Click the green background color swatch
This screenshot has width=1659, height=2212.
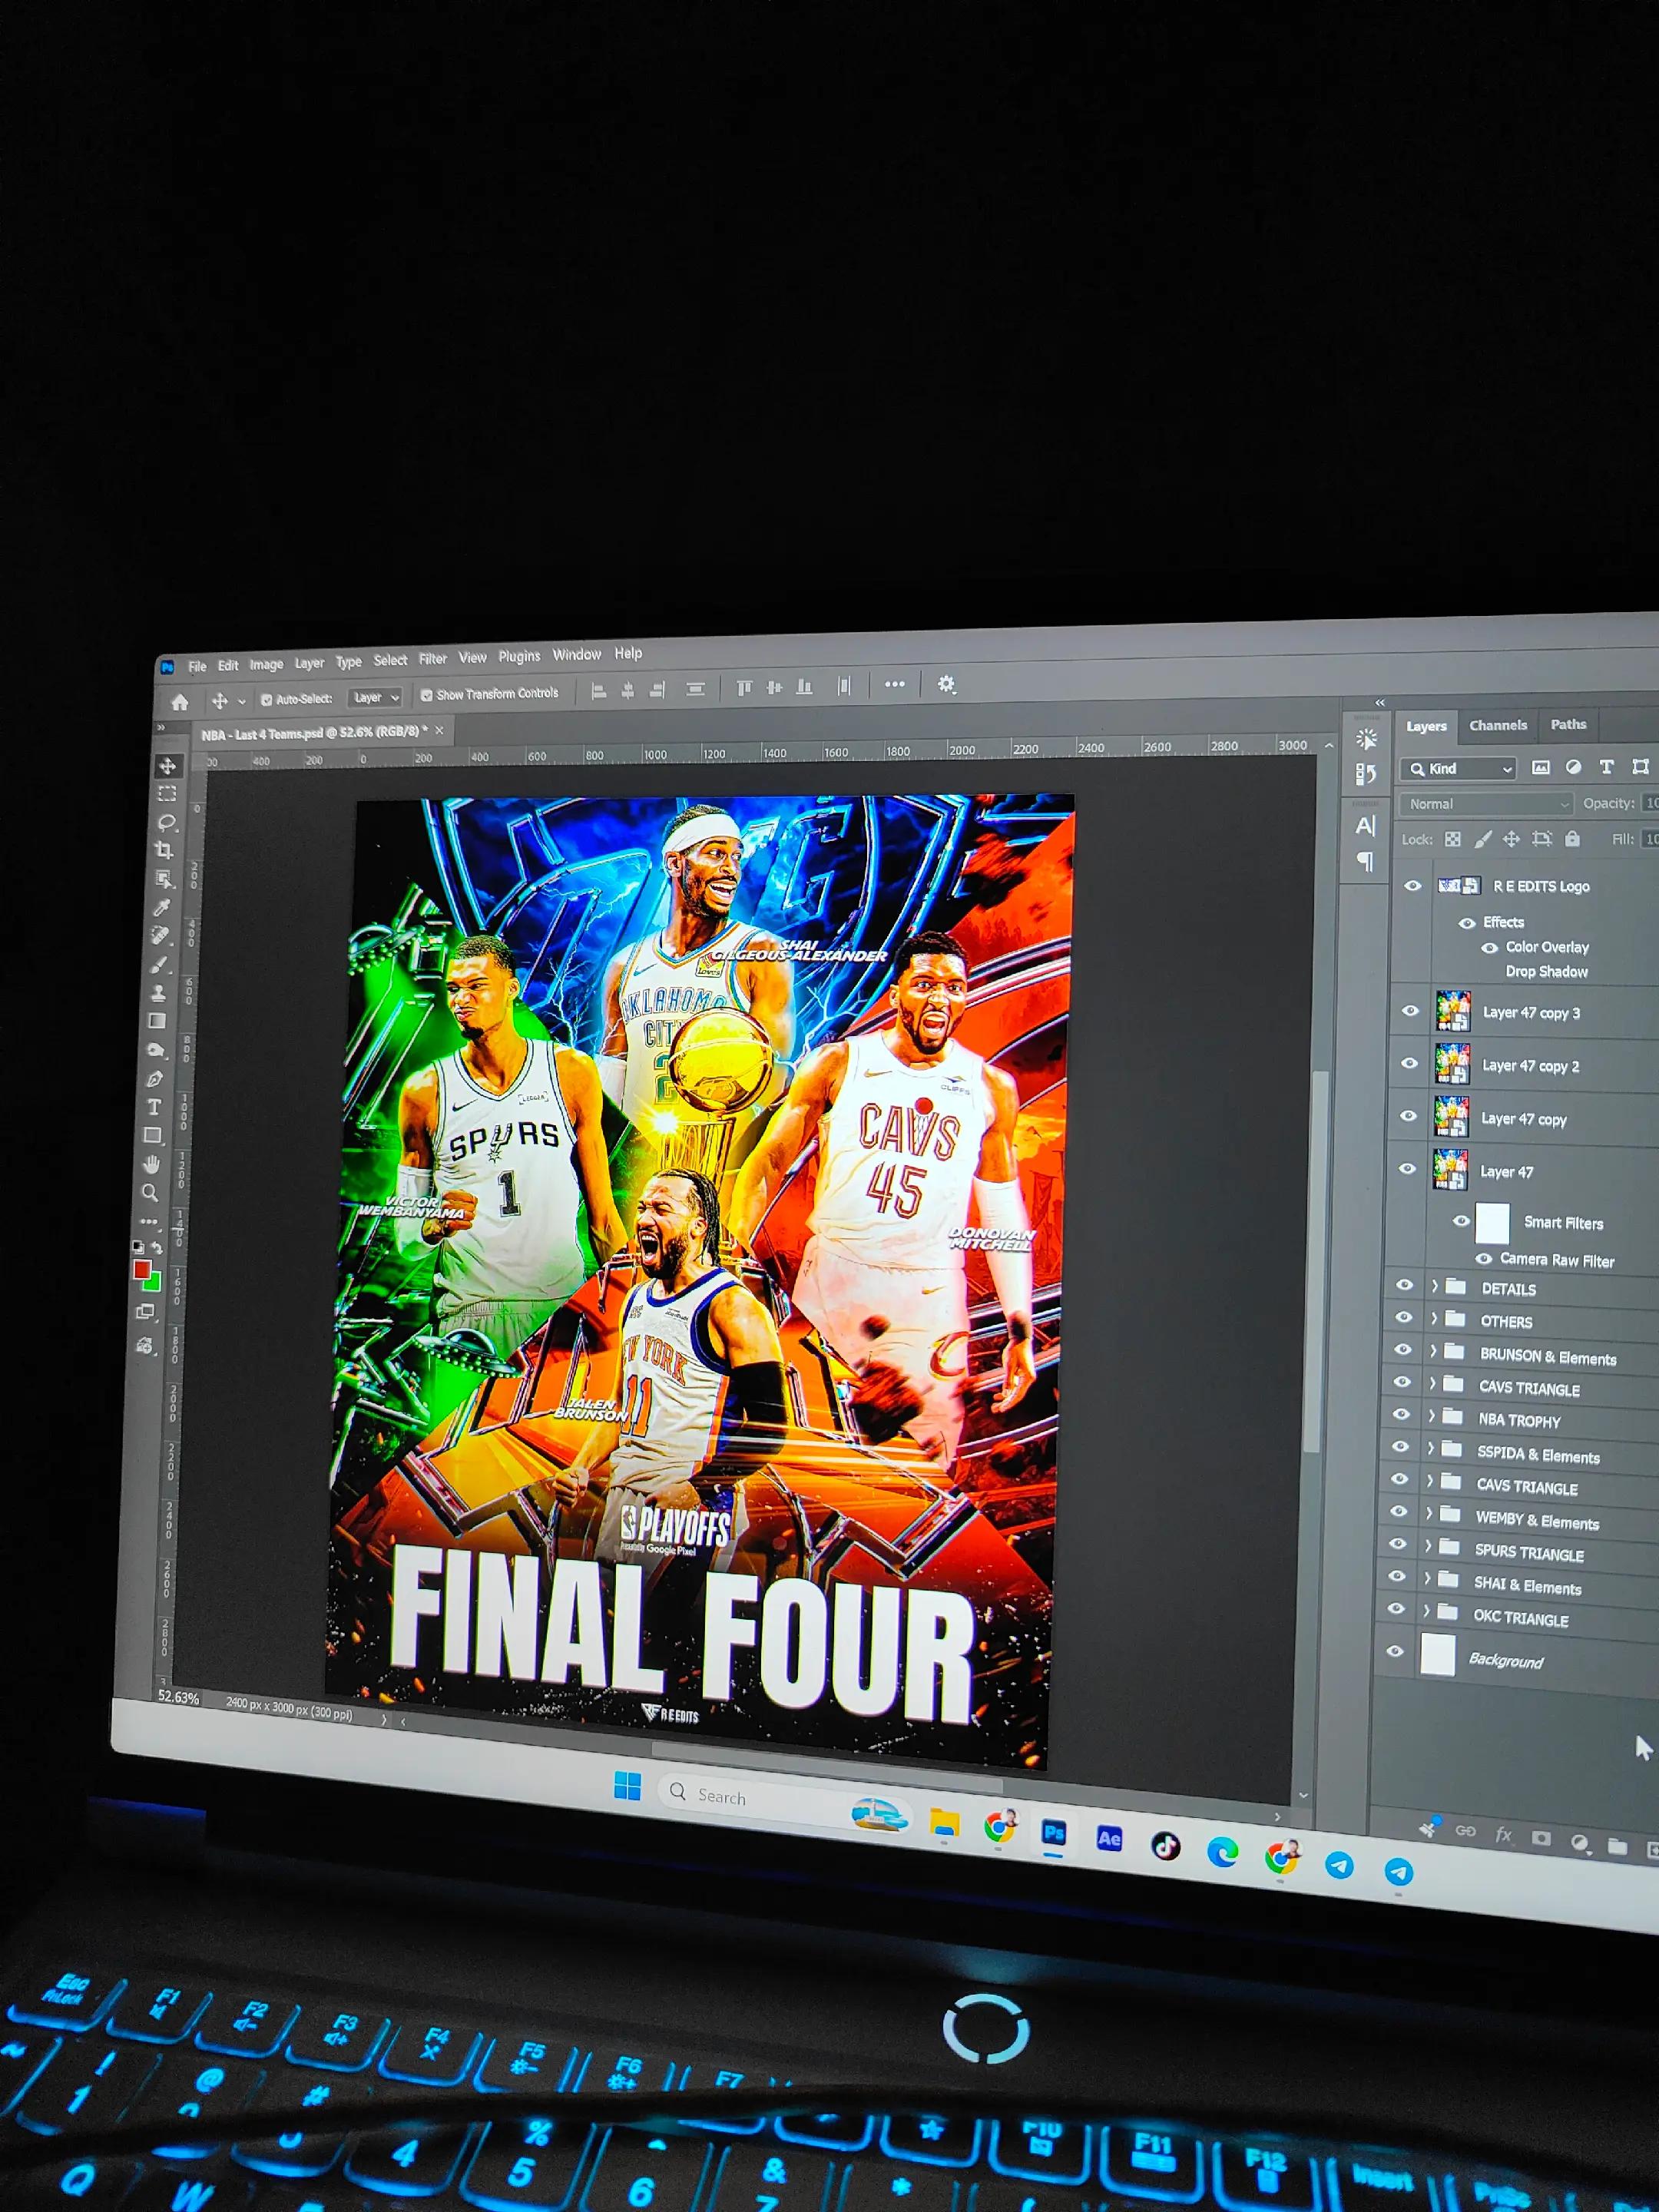[x=153, y=1281]
